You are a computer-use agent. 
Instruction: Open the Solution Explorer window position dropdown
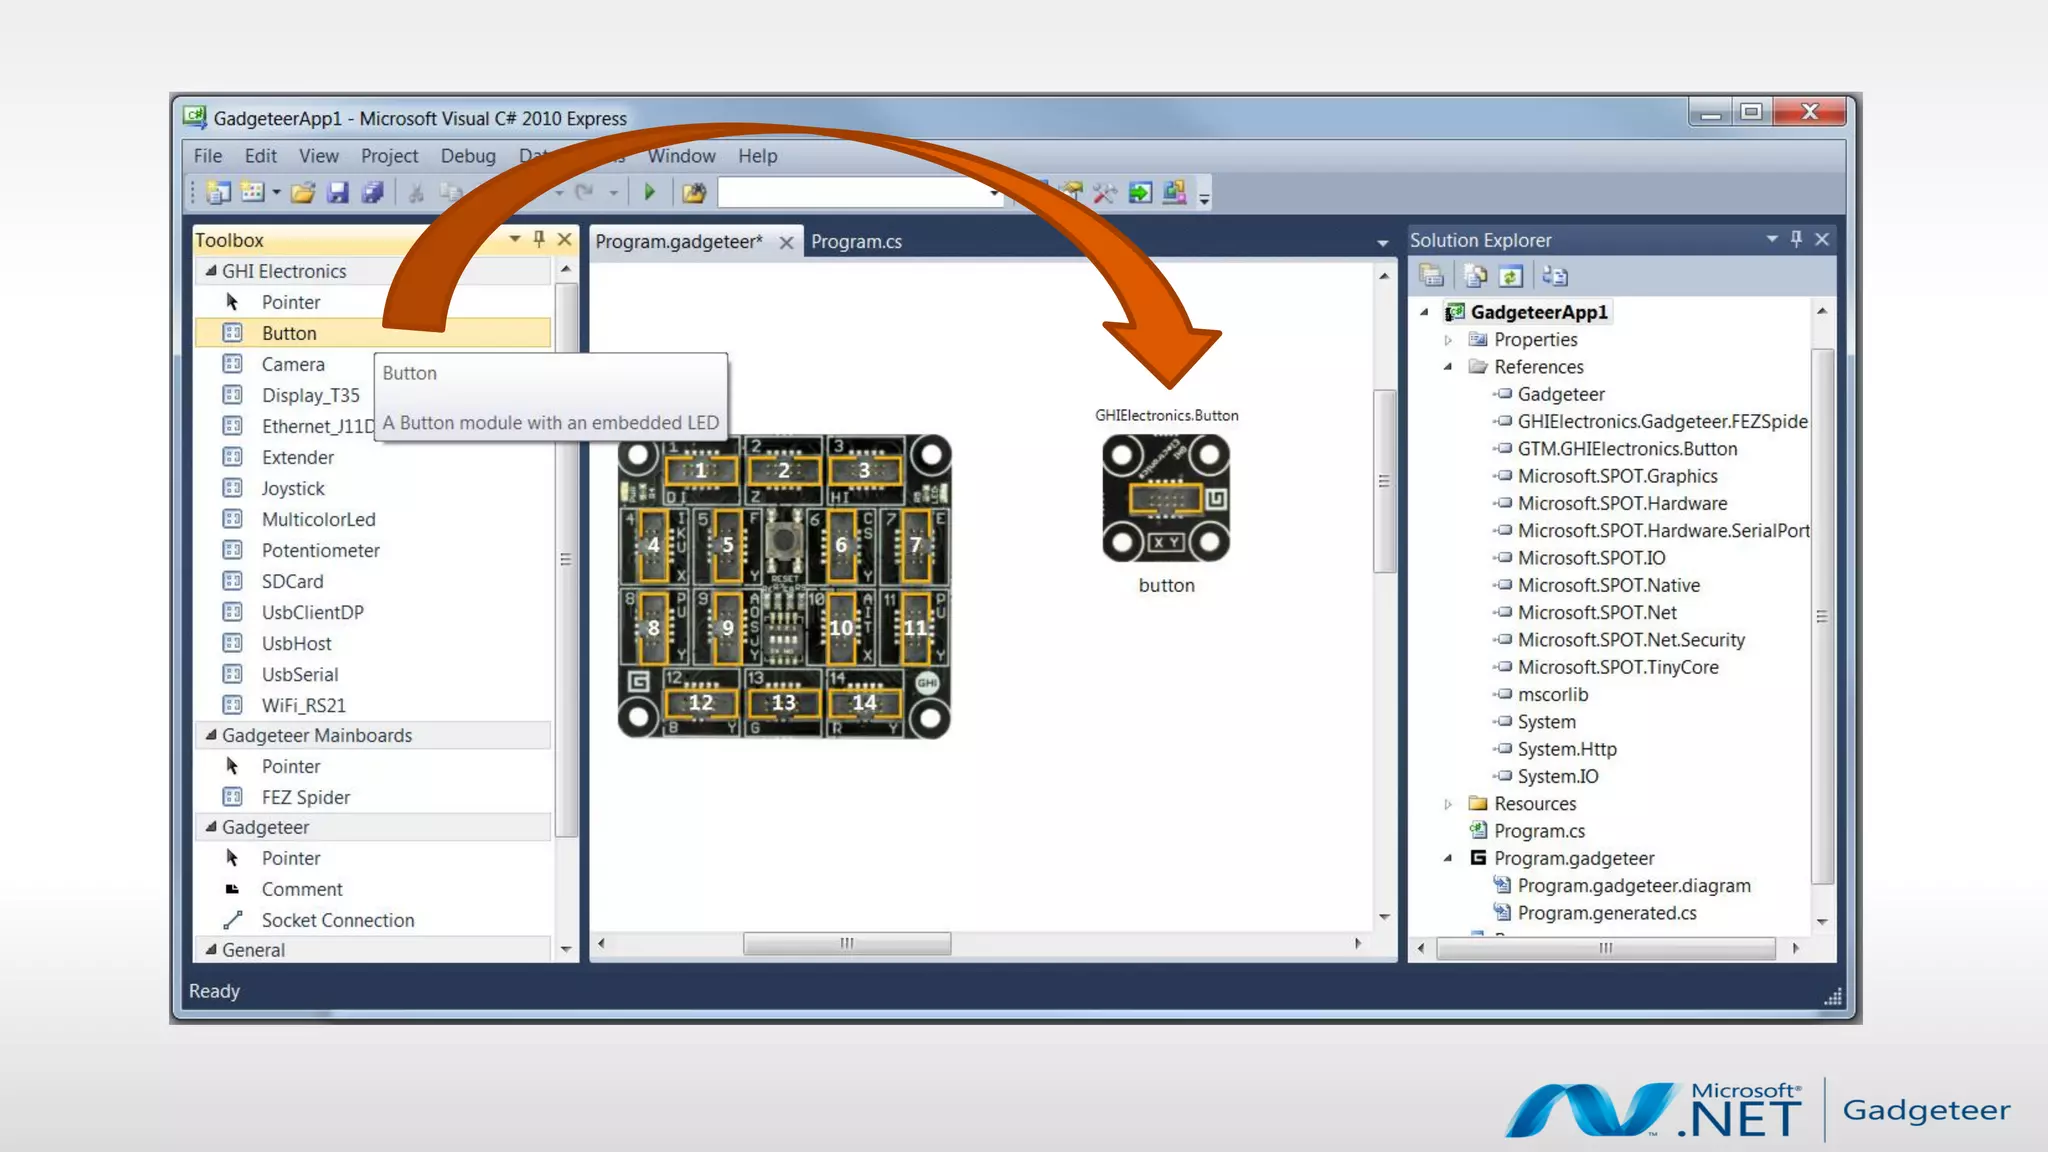click(1771, 239)
